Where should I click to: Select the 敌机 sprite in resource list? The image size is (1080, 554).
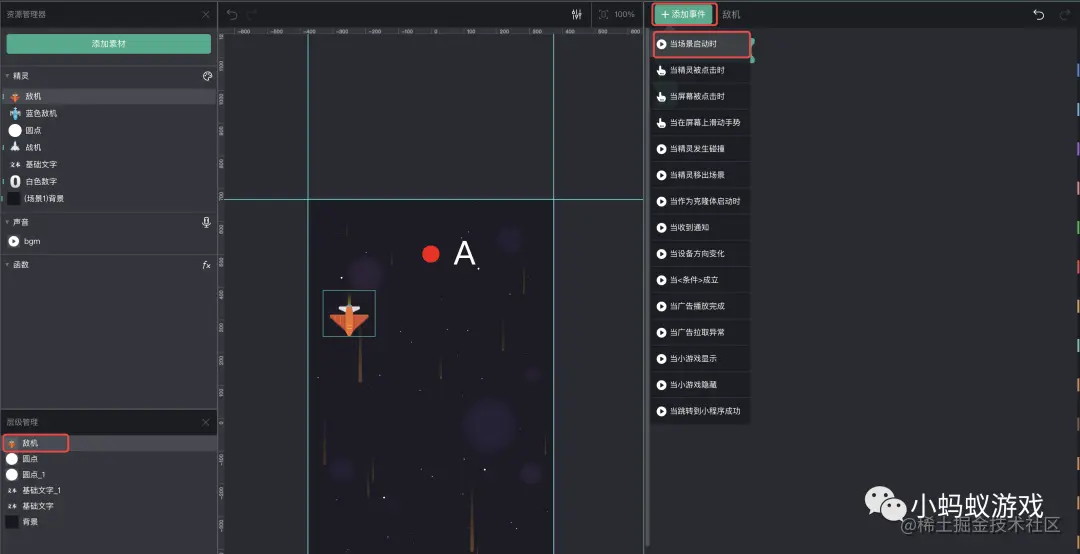(x=109, y=96)
